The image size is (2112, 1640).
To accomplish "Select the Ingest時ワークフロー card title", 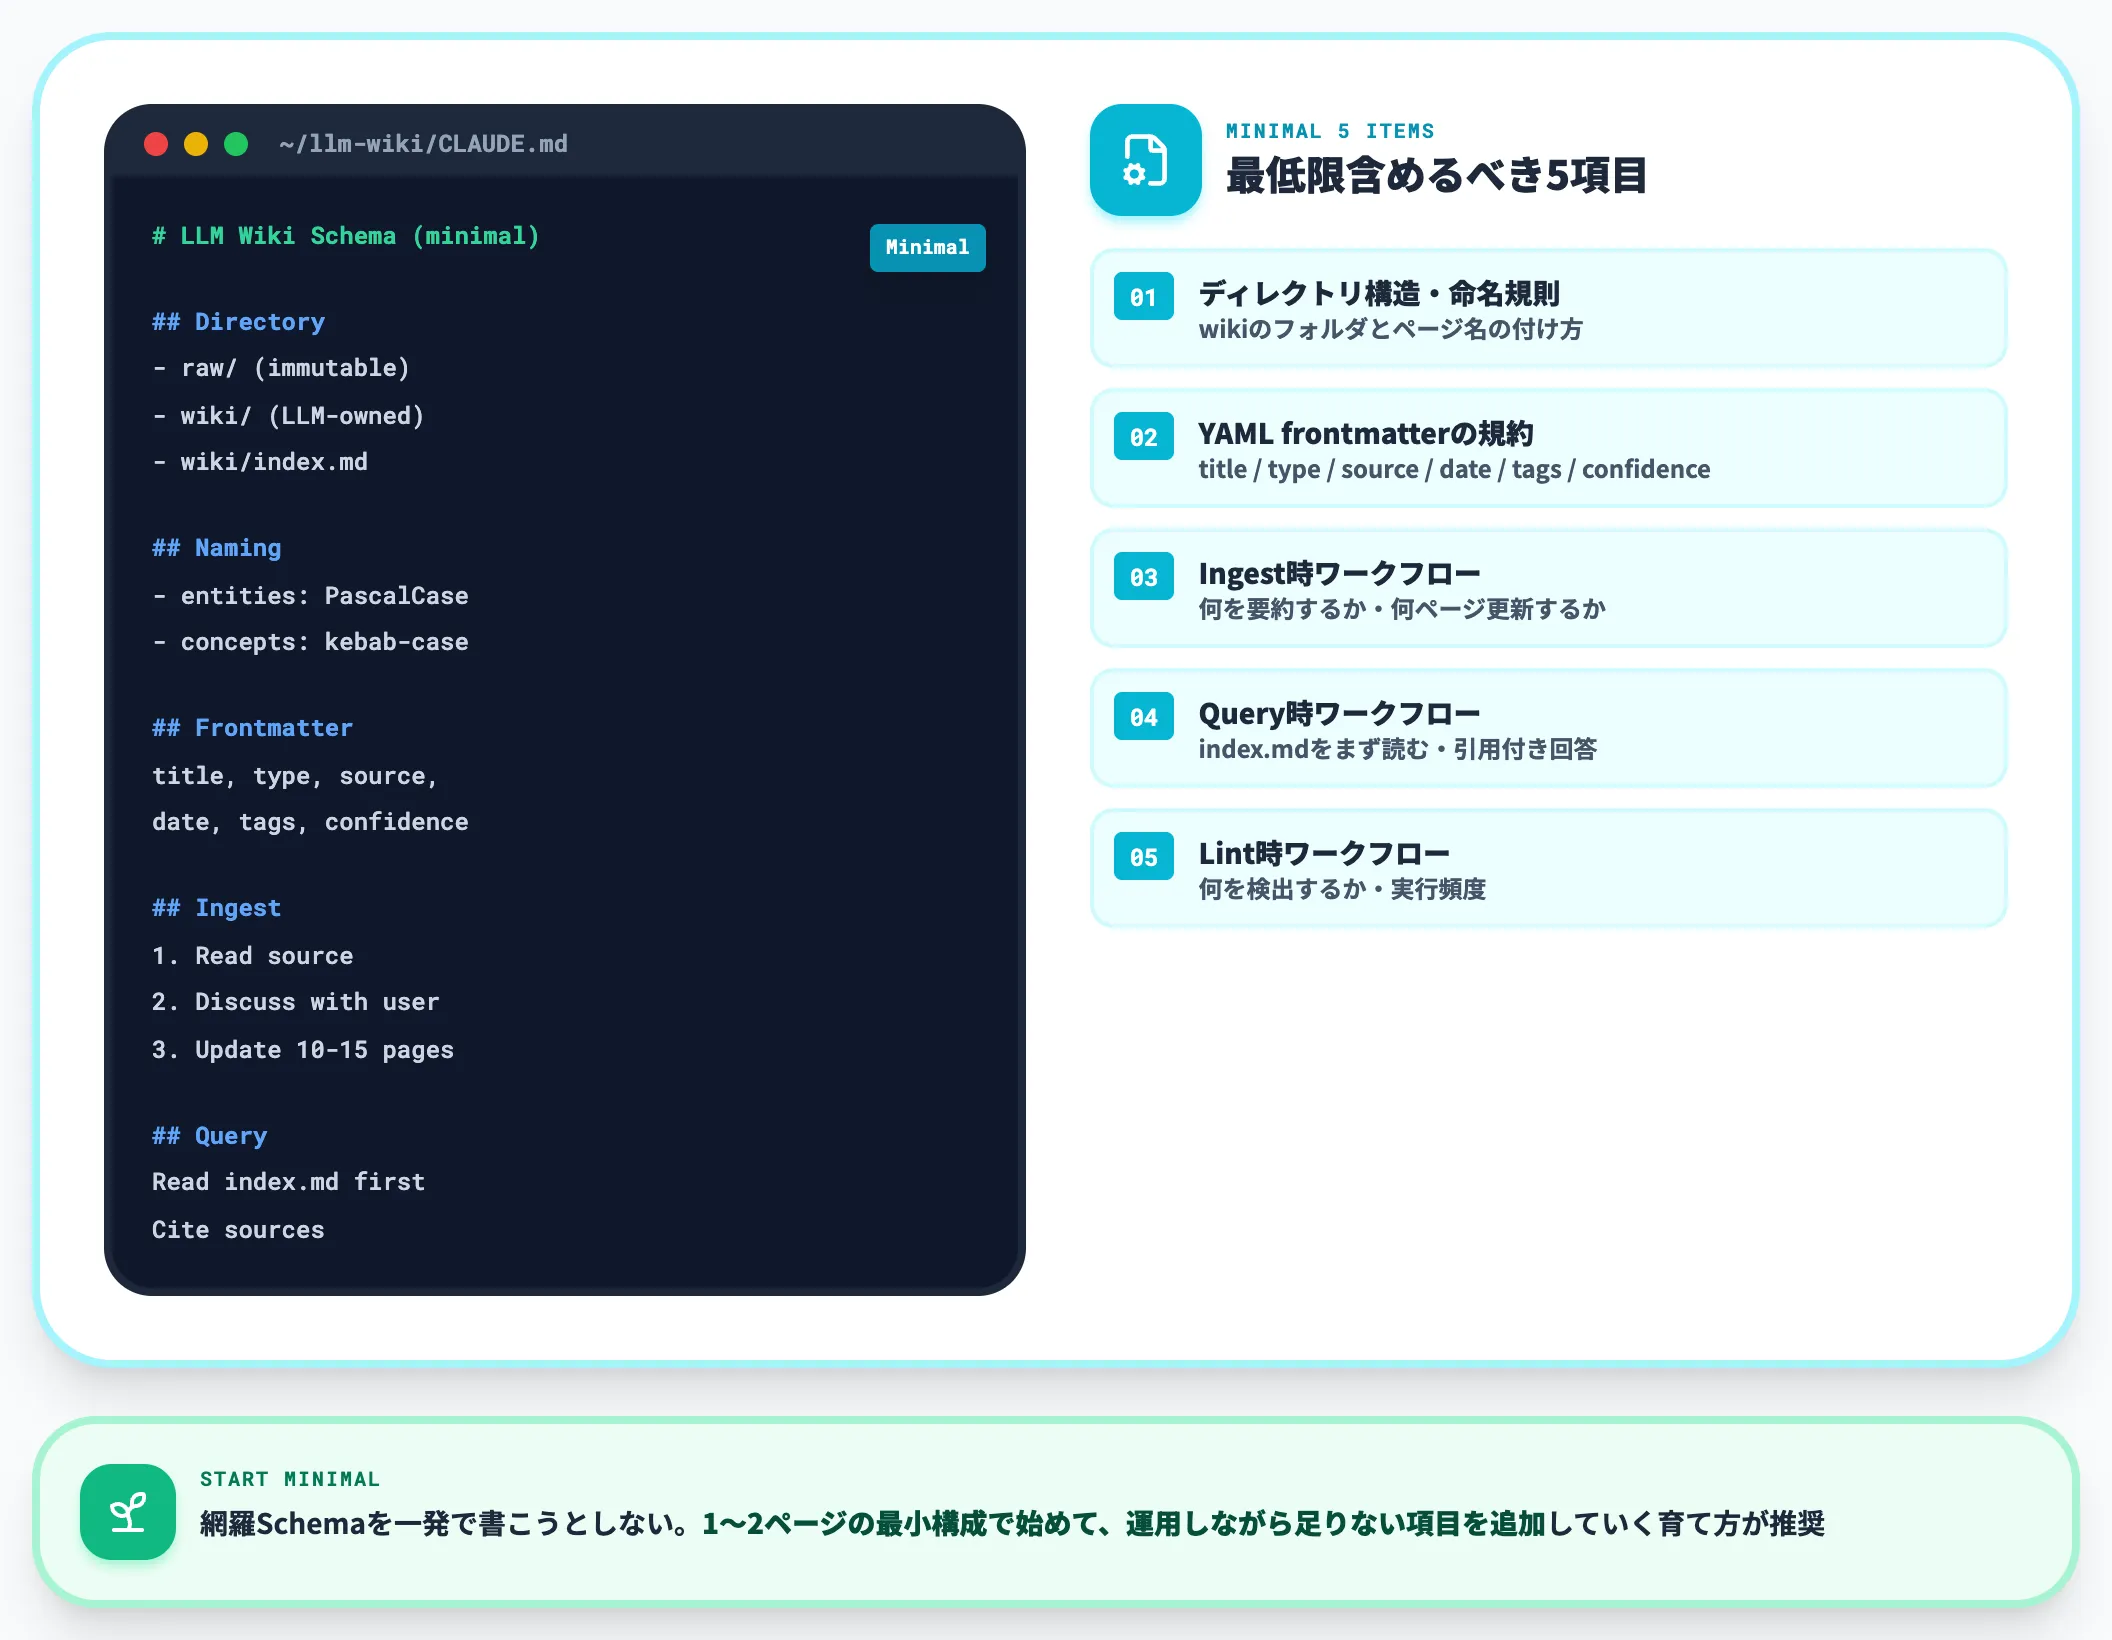I will (1339, 573).
